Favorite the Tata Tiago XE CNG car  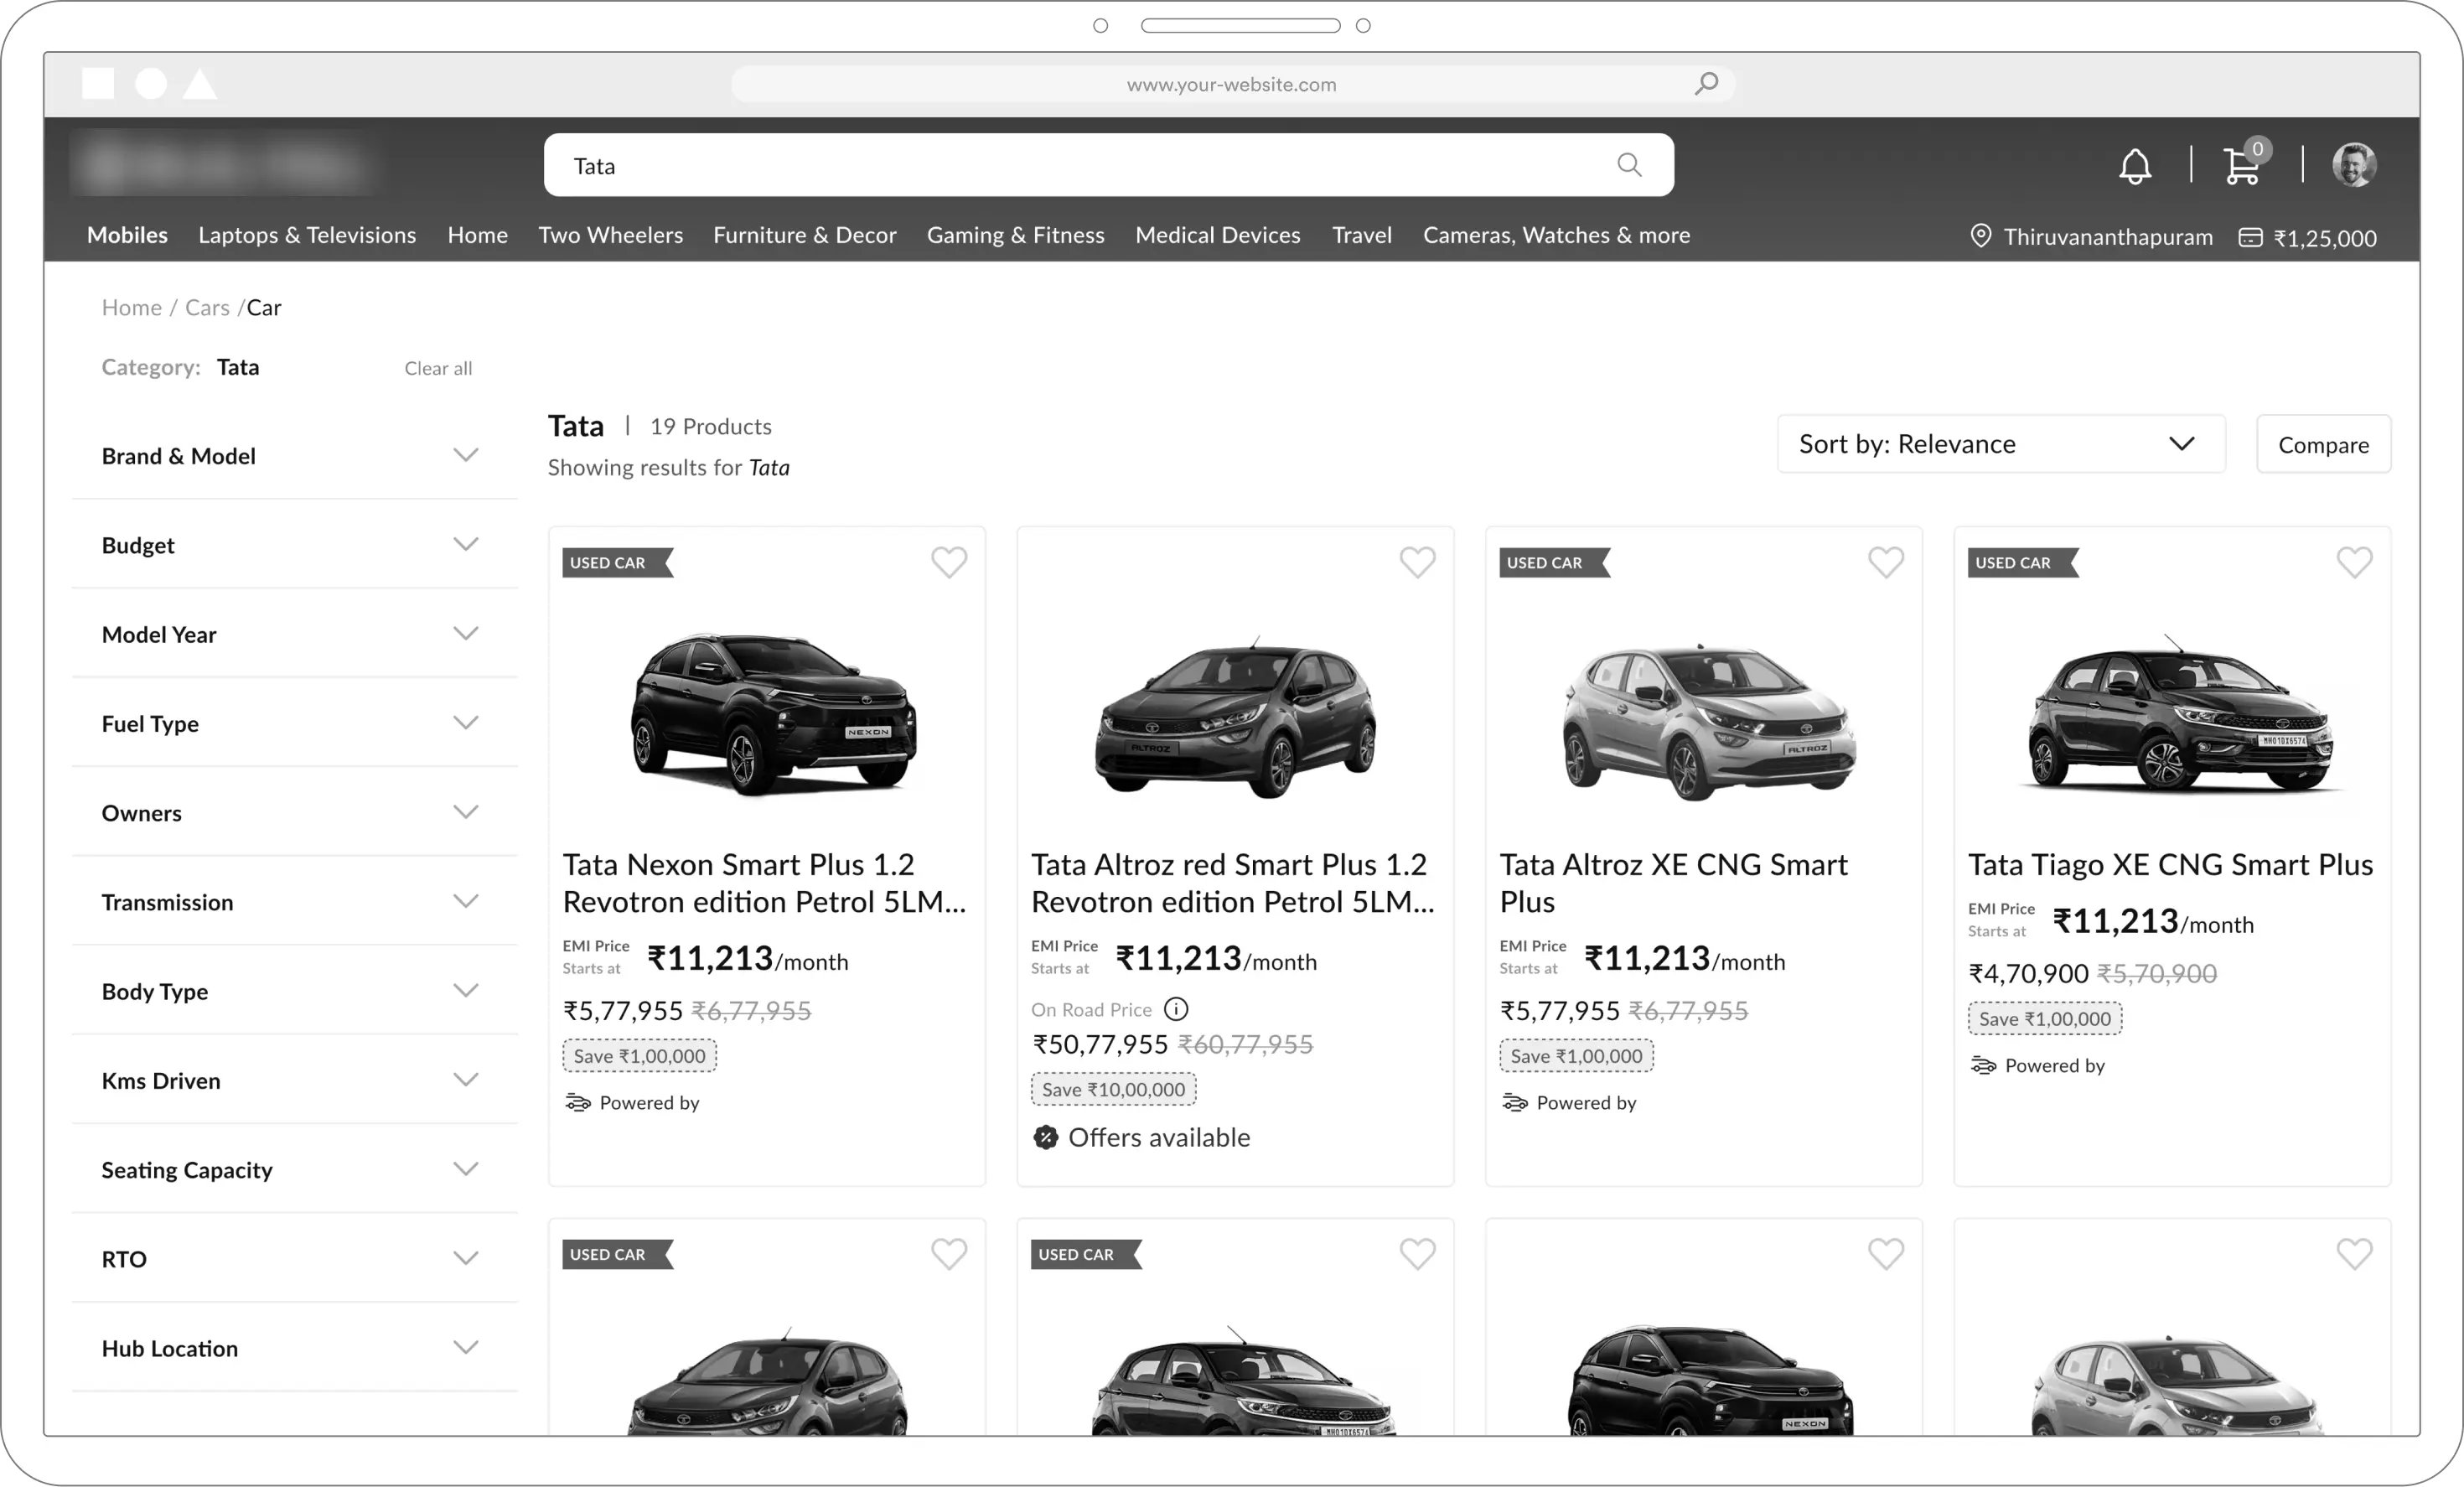coord(2354,562)
